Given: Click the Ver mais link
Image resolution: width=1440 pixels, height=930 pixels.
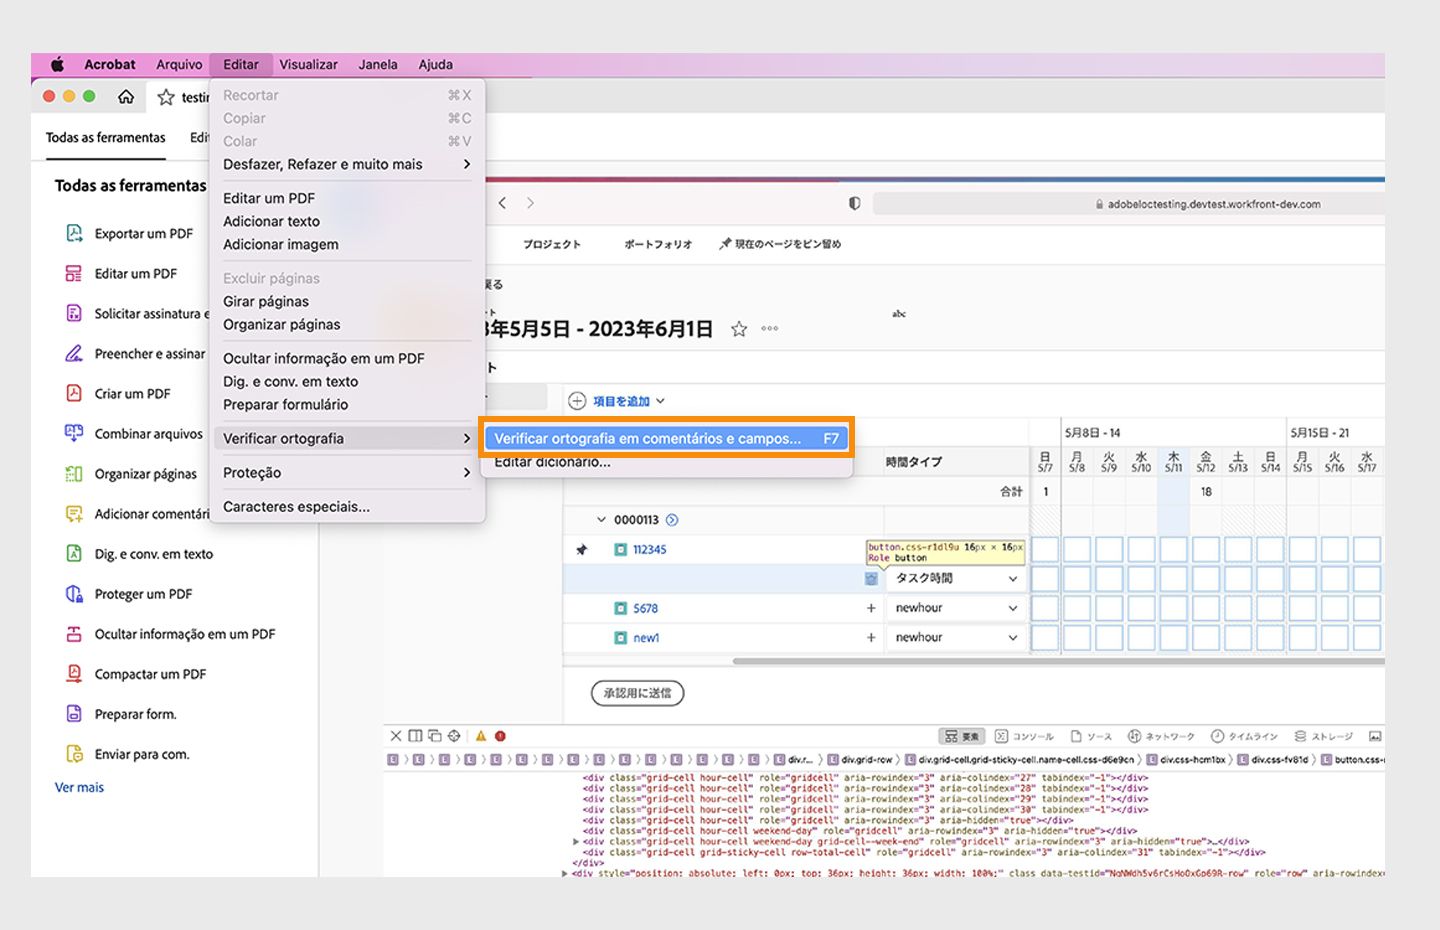Looking at the screenshot, I should [x=79, y=788].
